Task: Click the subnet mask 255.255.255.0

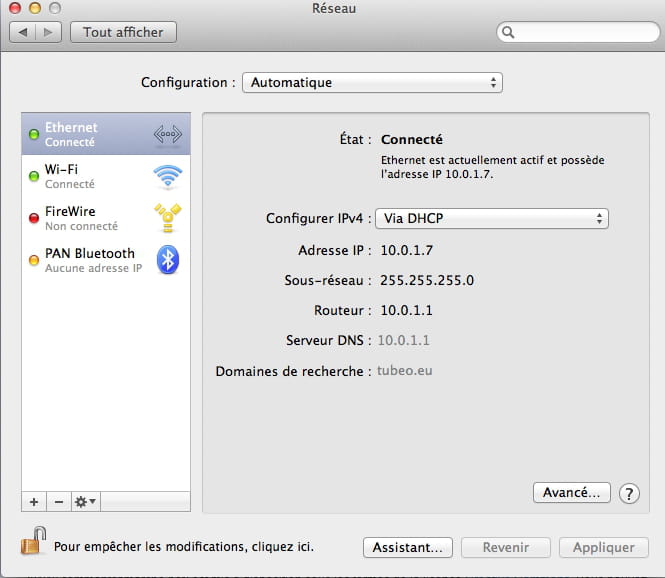Action: pos(427,280)
